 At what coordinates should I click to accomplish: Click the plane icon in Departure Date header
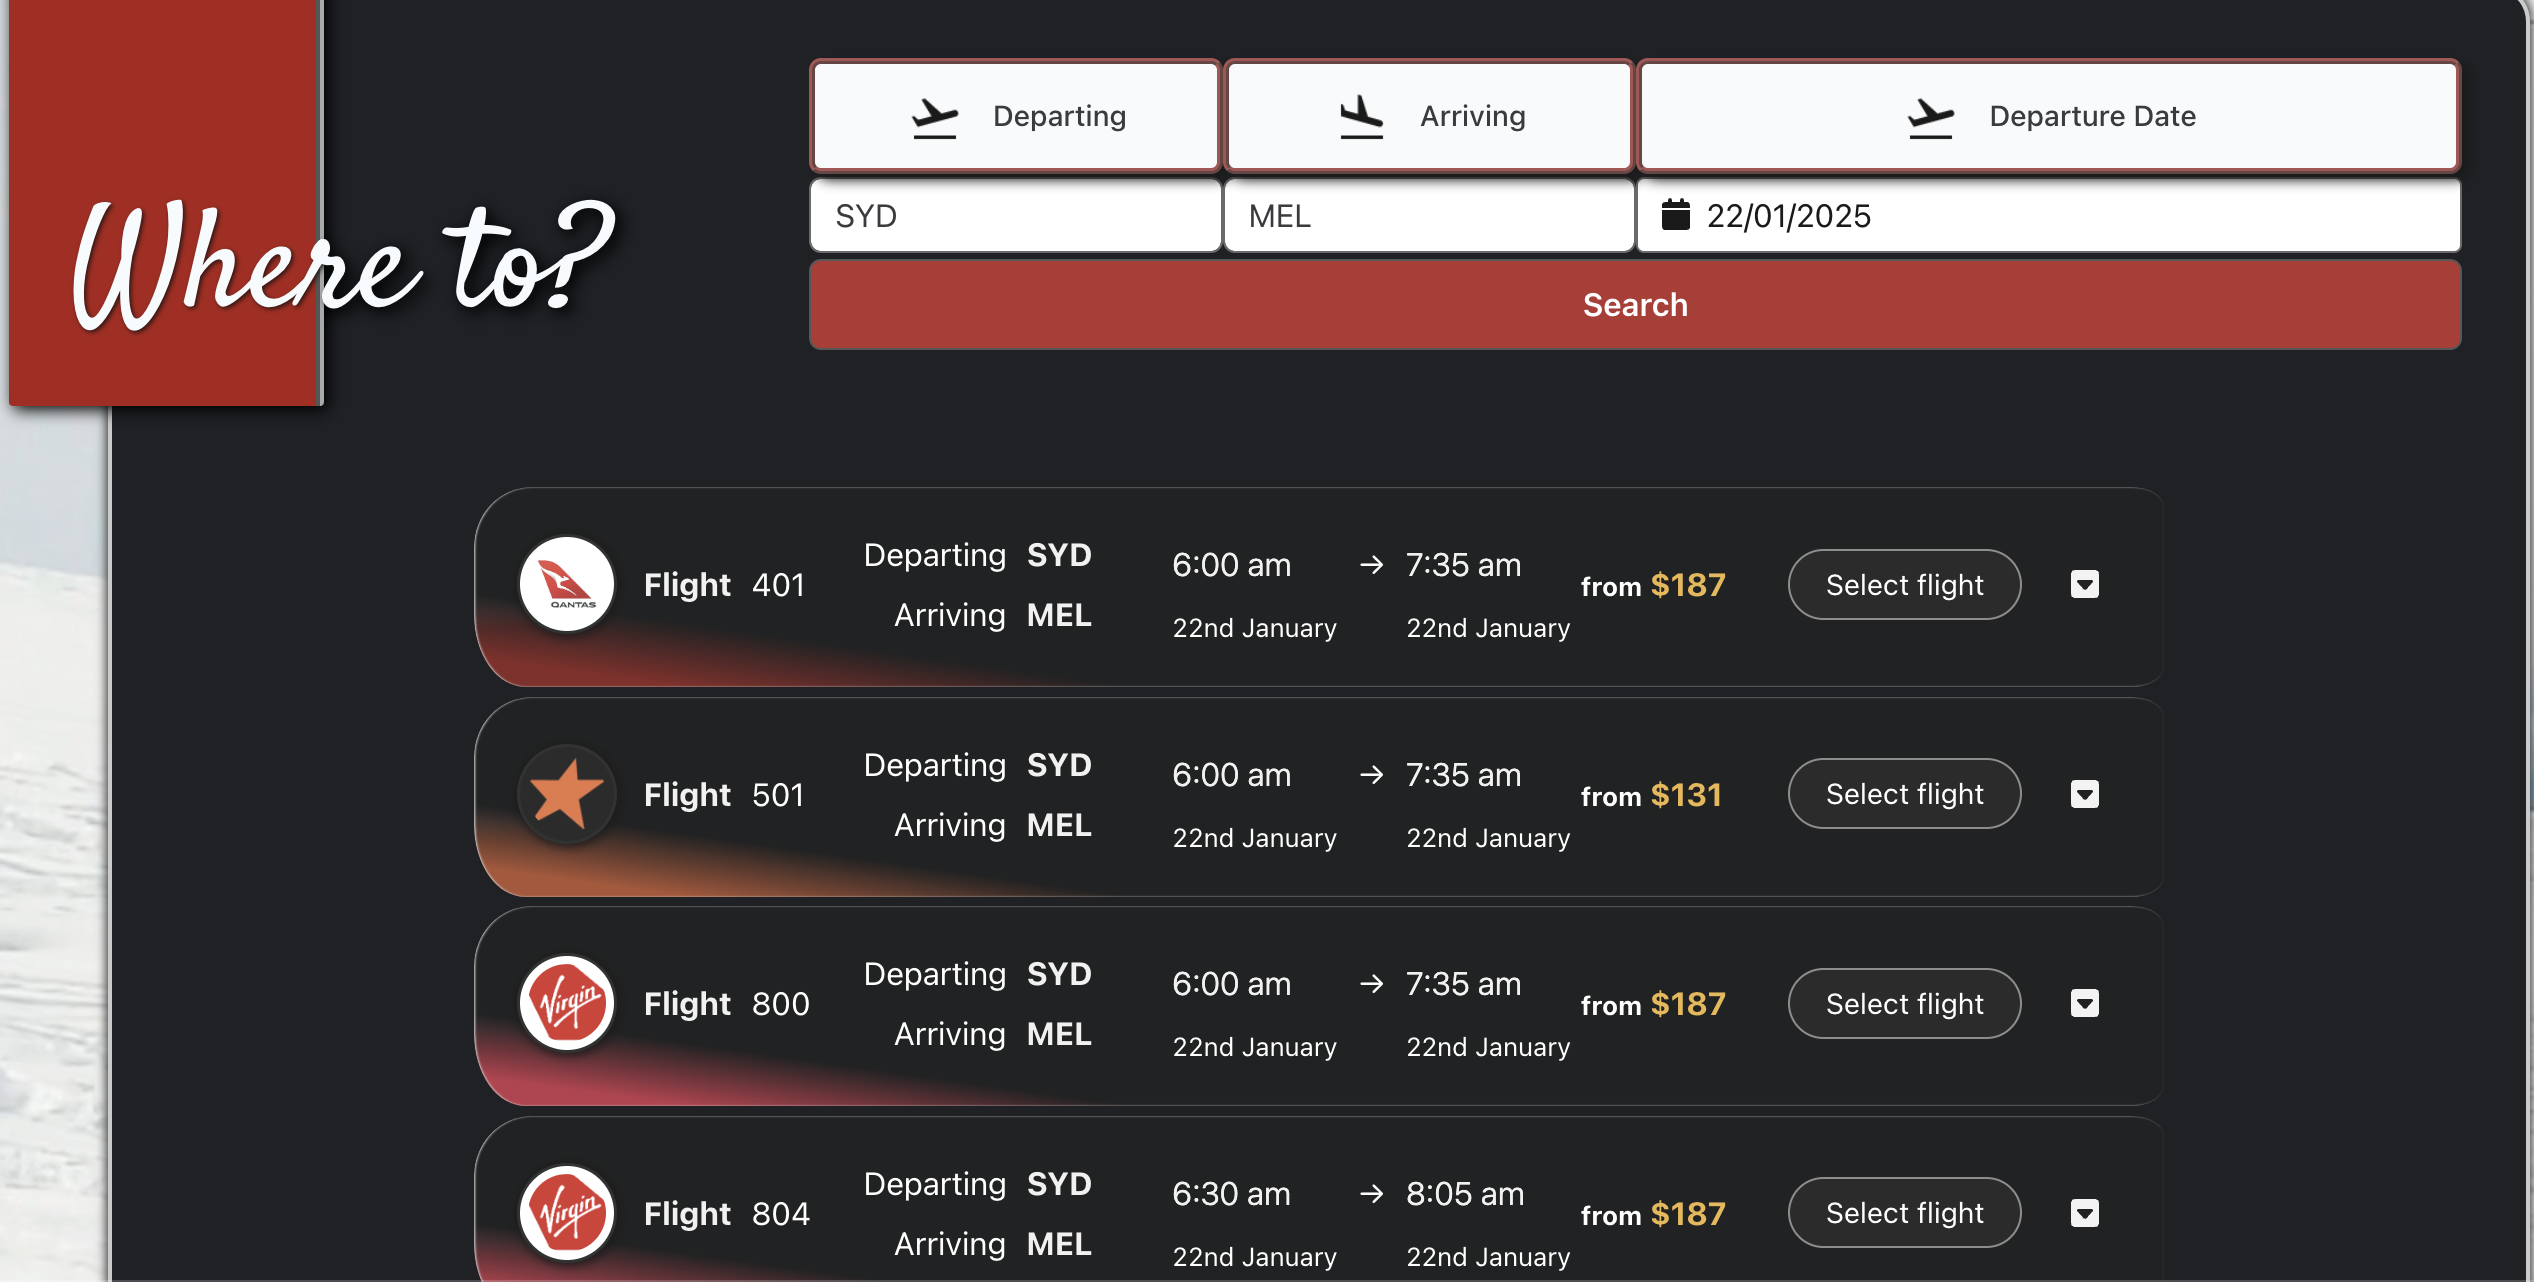(x=1929, y=115)
